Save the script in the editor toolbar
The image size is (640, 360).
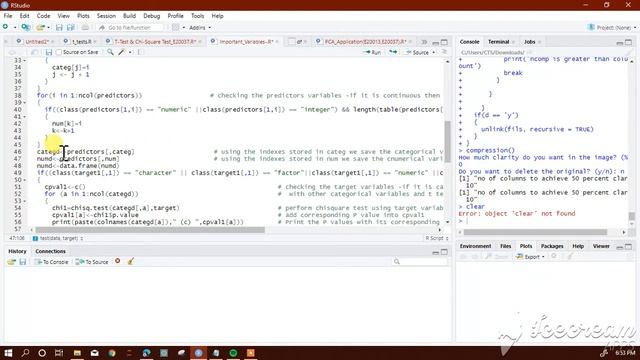(x=49, y=52)
